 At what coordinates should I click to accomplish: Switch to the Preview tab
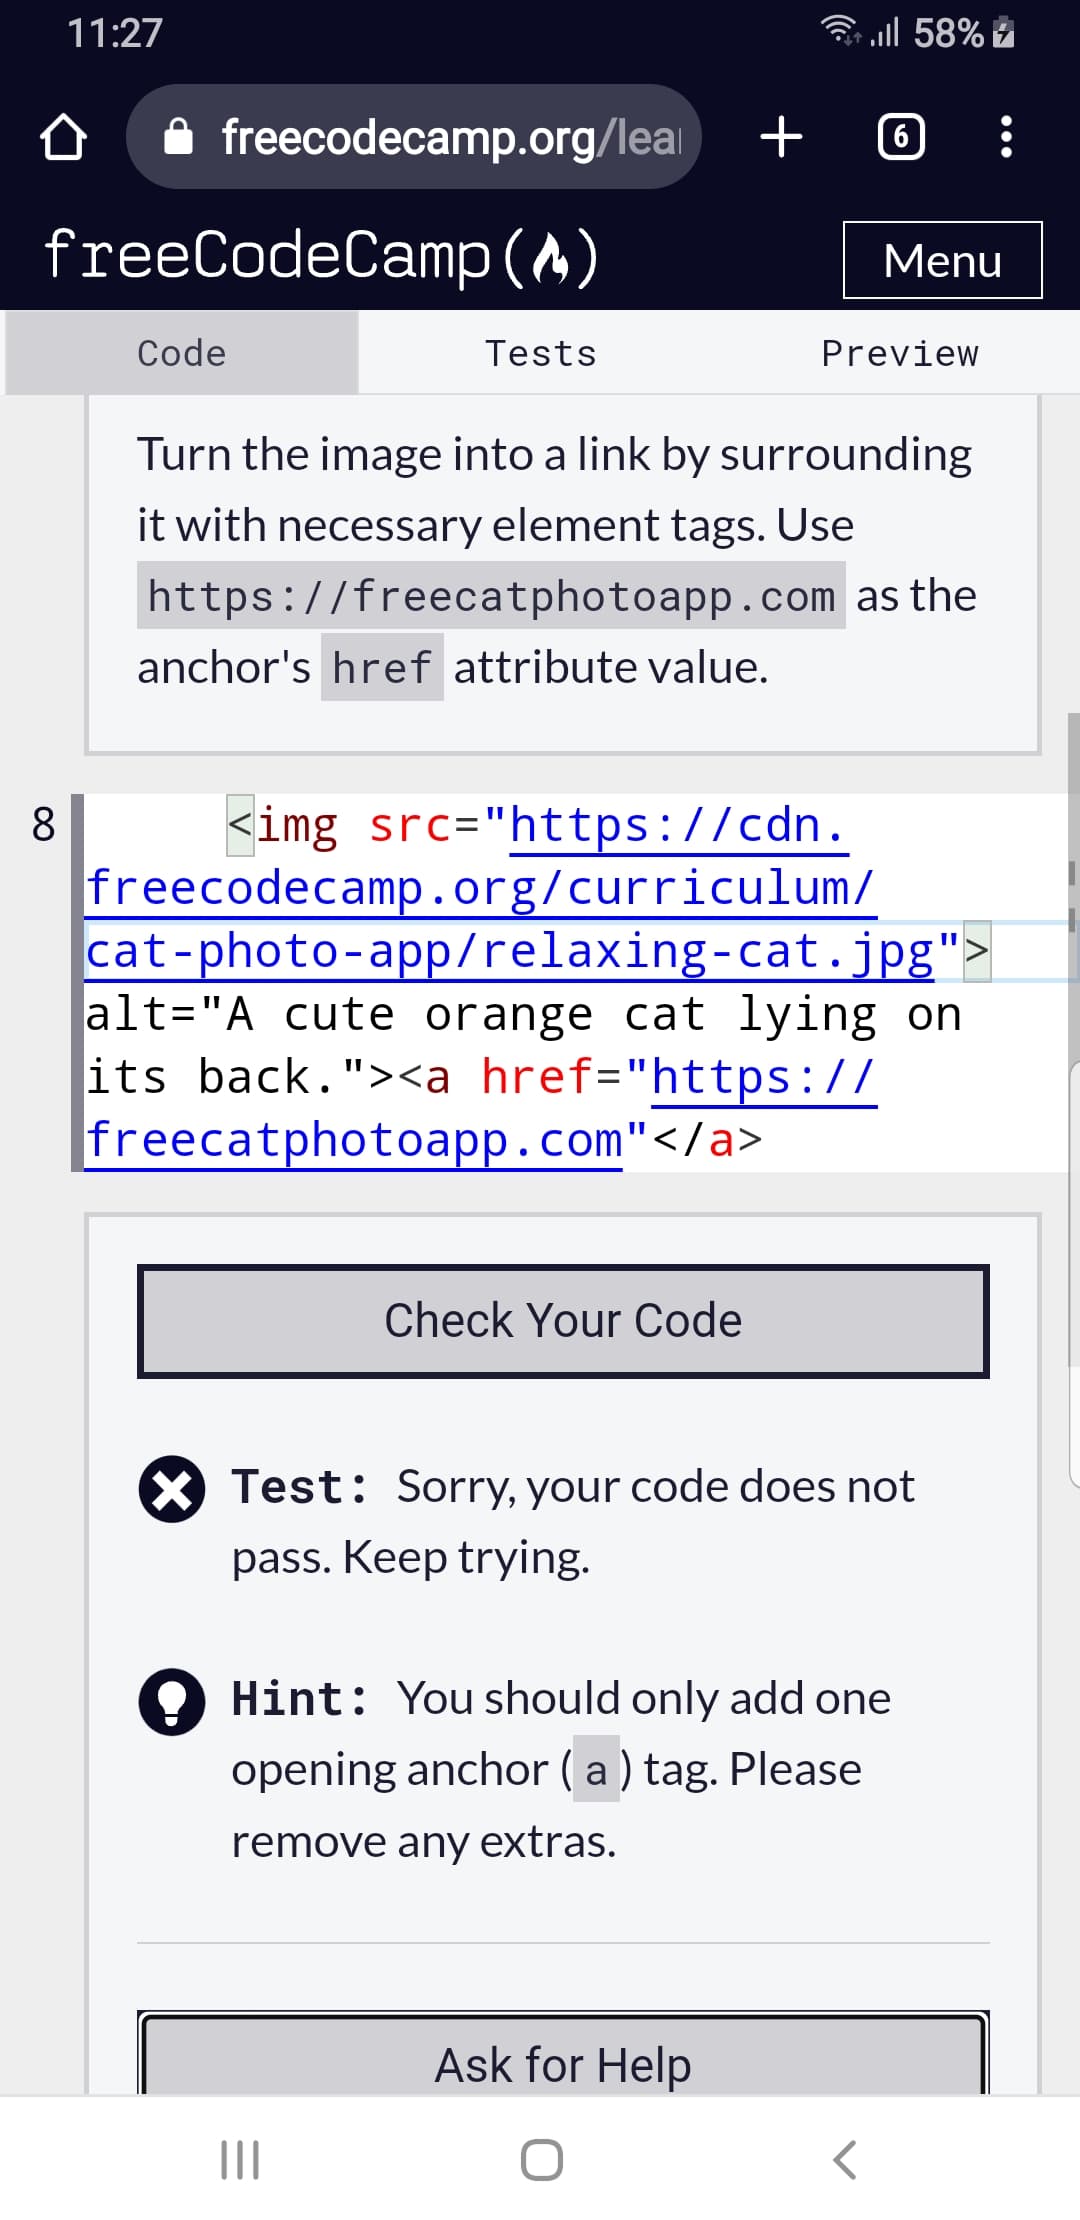click(900, 353)
